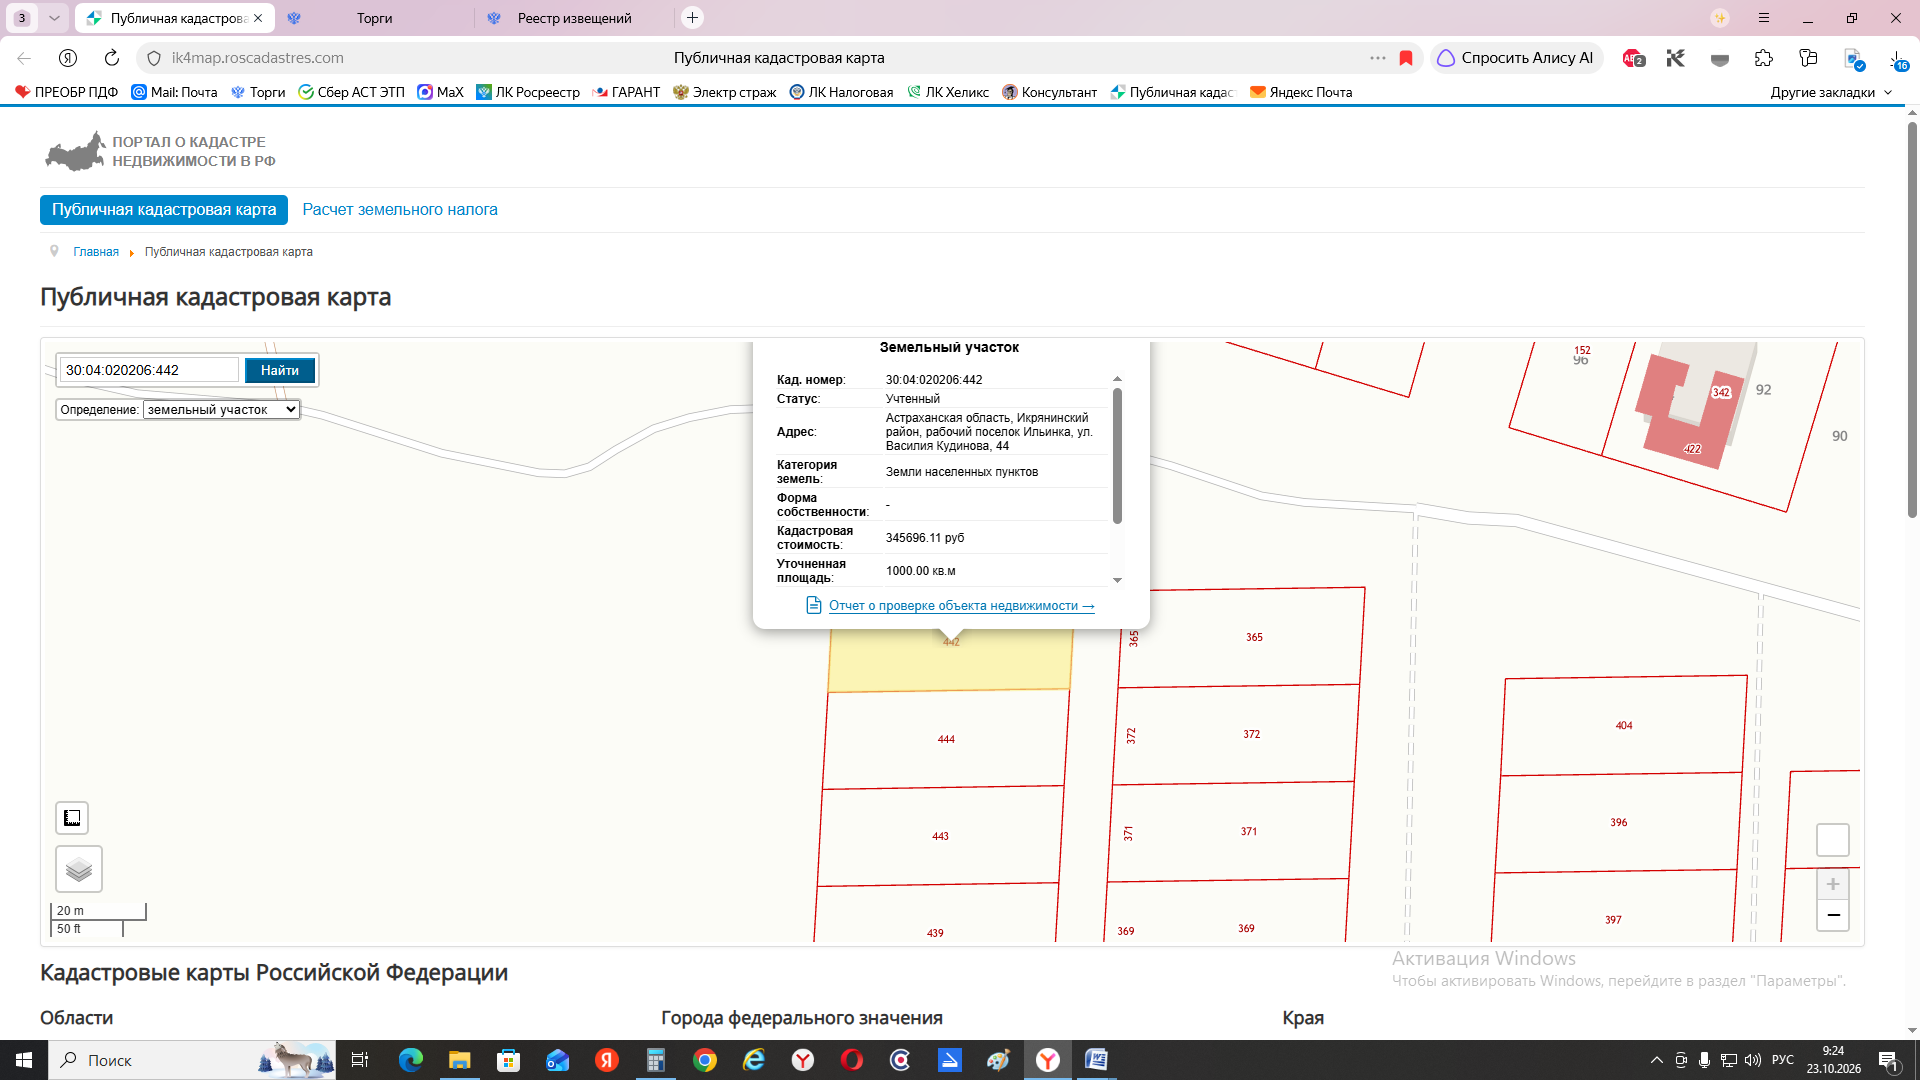Open the Yandex home button
Screen dimensions: 1920x1080
pos(68,58)
